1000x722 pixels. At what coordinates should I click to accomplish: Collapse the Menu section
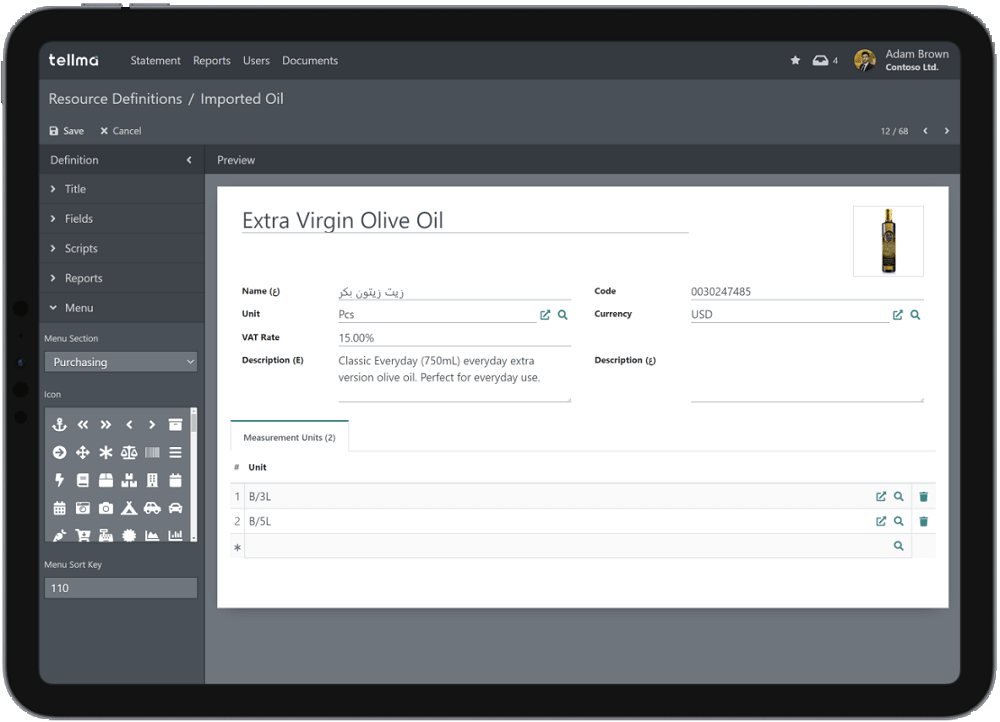[x=122, y=308]
